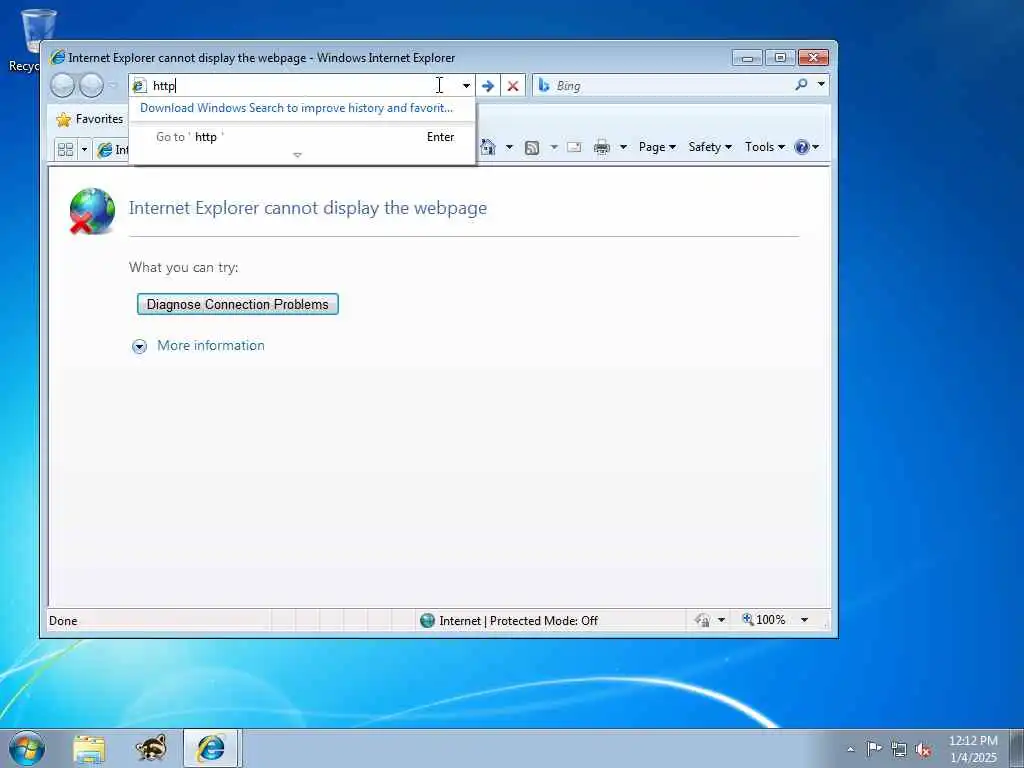Select the Internet Explorer taskbar button

pyautogui.click(x=212, y=748)
